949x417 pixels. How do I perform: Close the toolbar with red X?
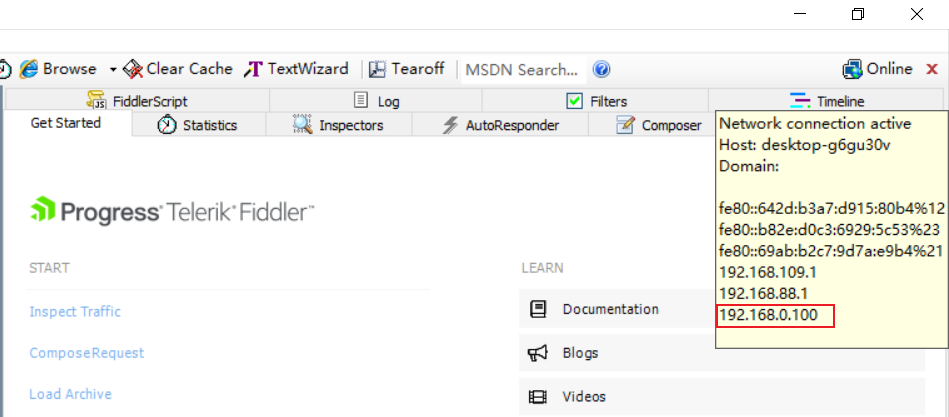tap(932, 69)
